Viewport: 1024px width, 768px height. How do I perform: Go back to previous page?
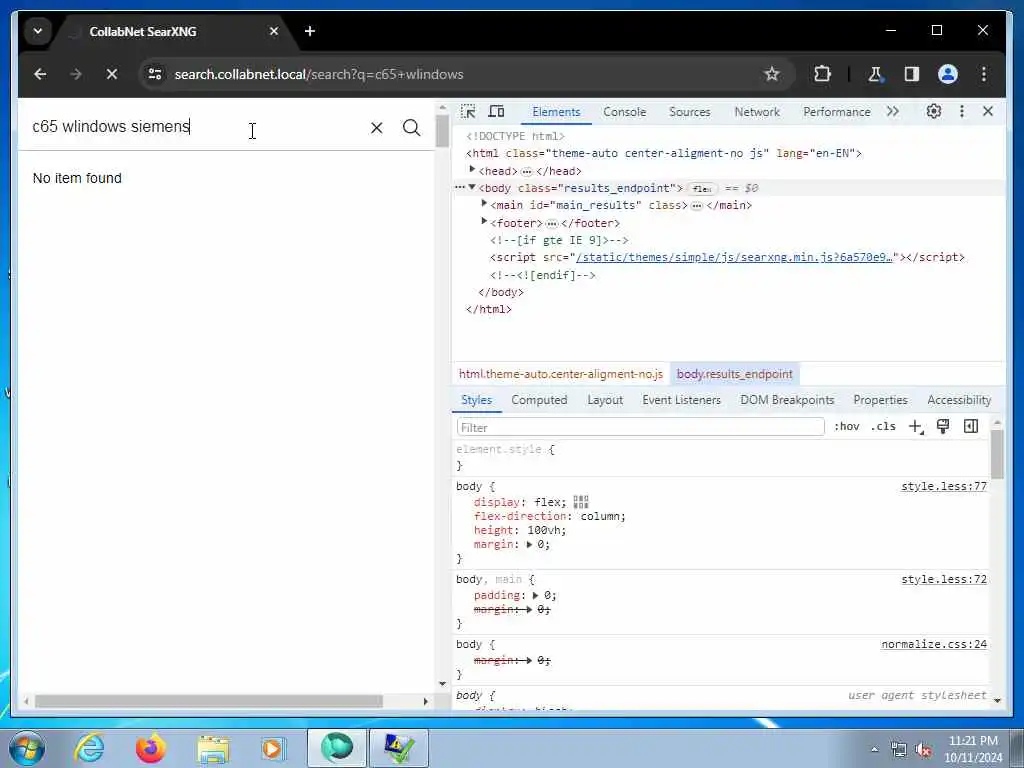[40, 74]
